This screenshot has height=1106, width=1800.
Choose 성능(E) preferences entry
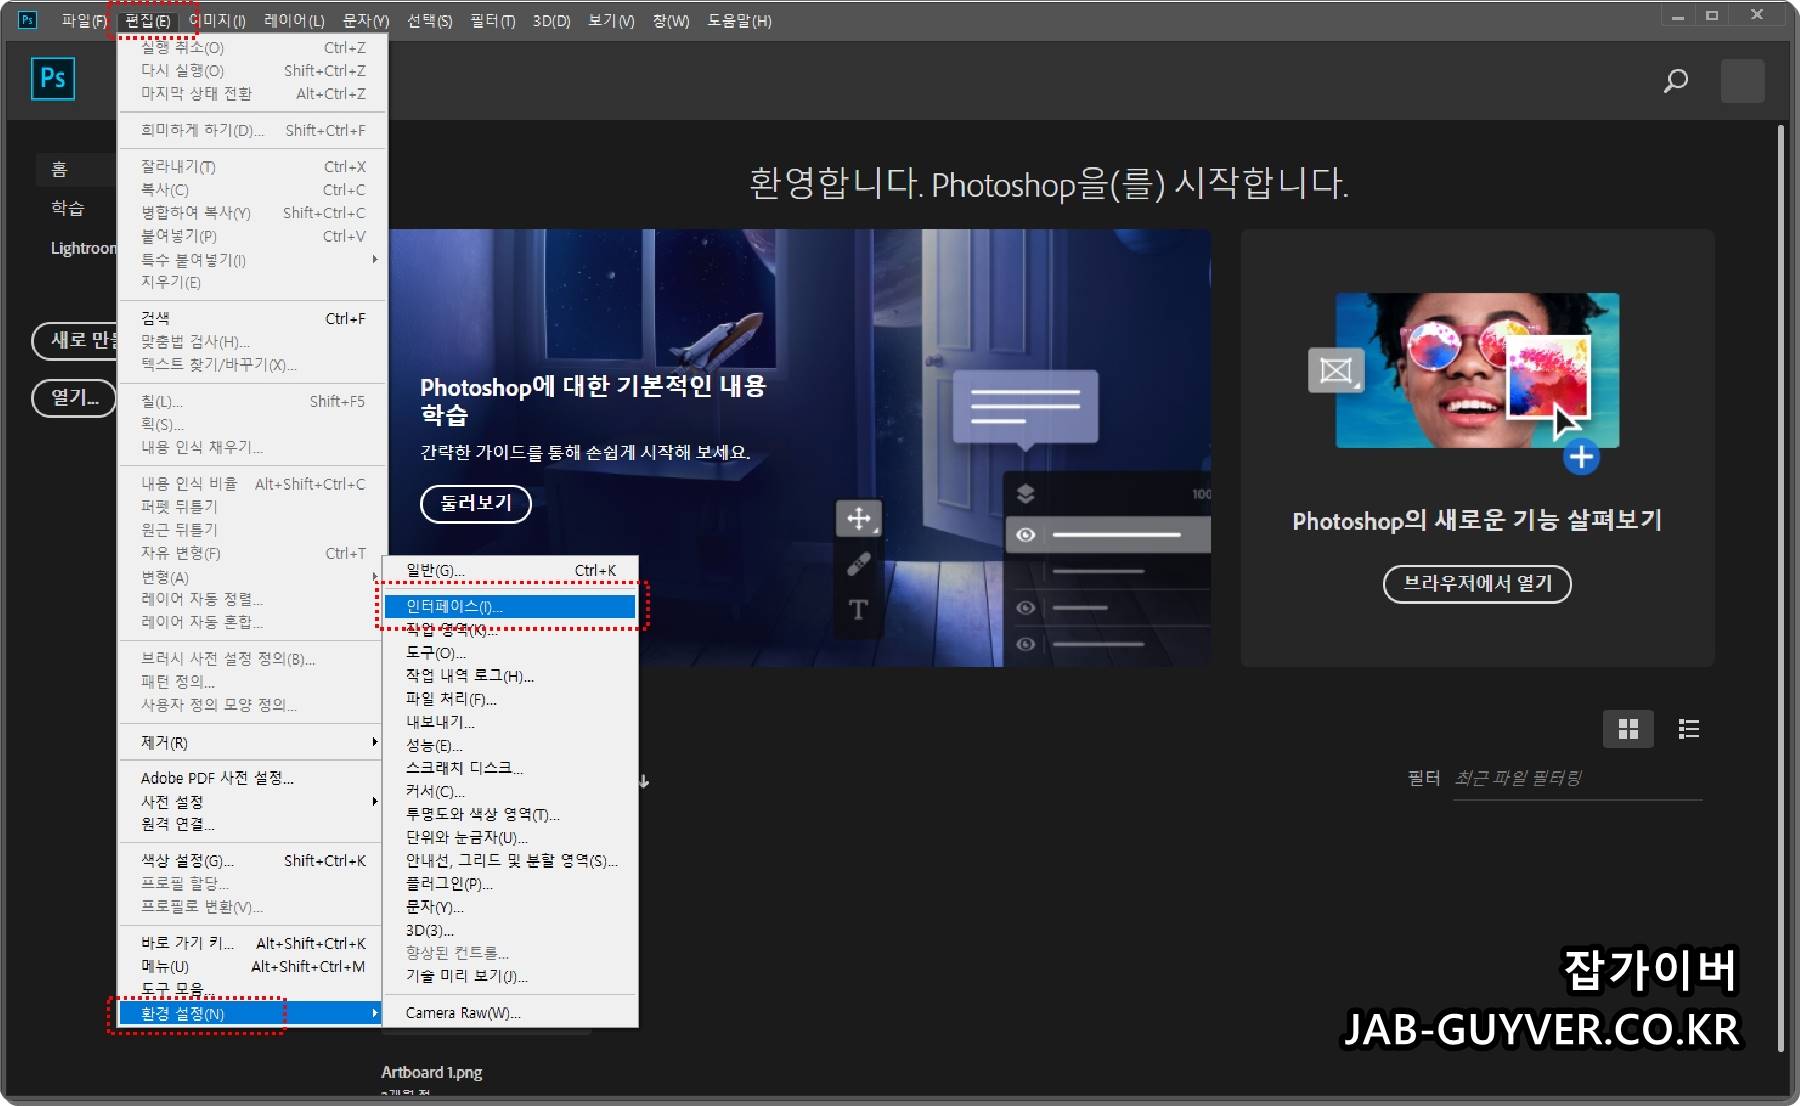pos(510,745)
